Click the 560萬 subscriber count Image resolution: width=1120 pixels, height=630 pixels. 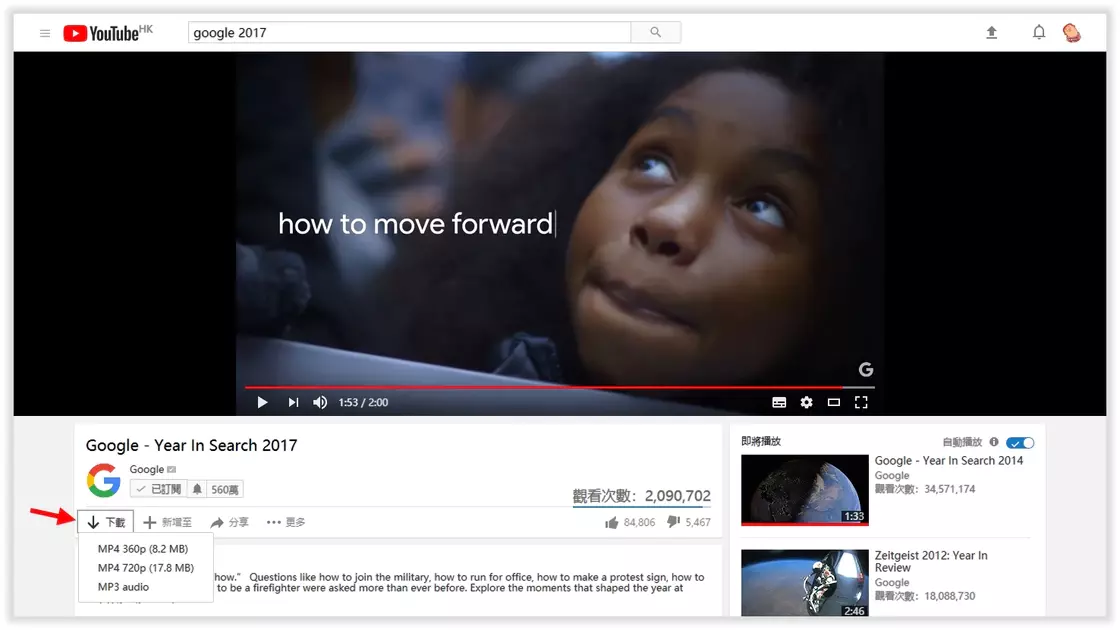(x=225, y=489)
